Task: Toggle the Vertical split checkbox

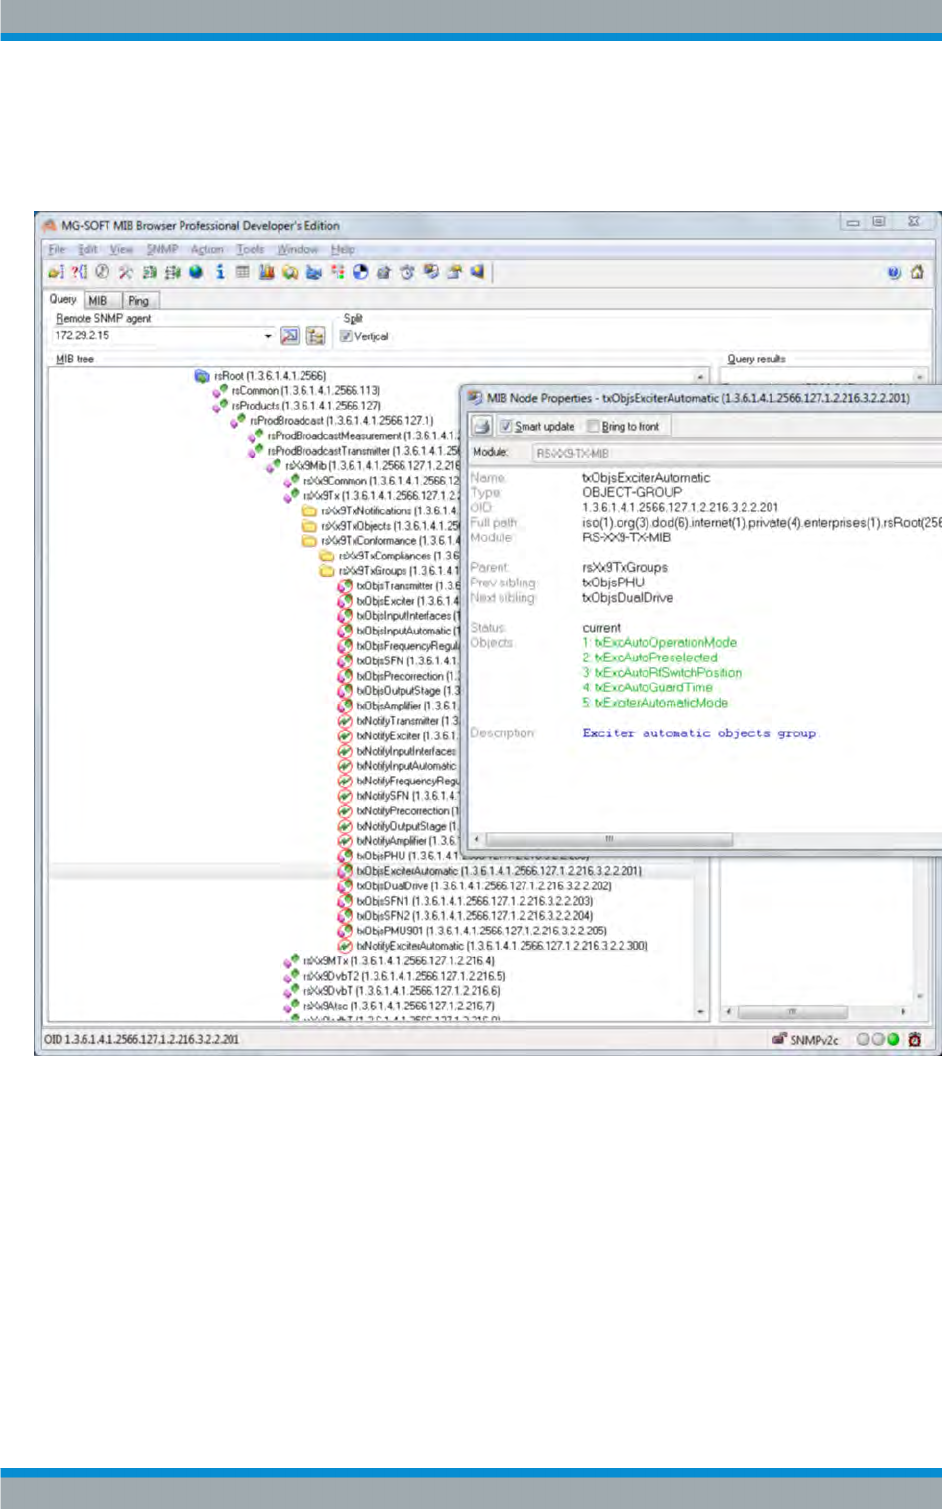Action: coord(346,336)
